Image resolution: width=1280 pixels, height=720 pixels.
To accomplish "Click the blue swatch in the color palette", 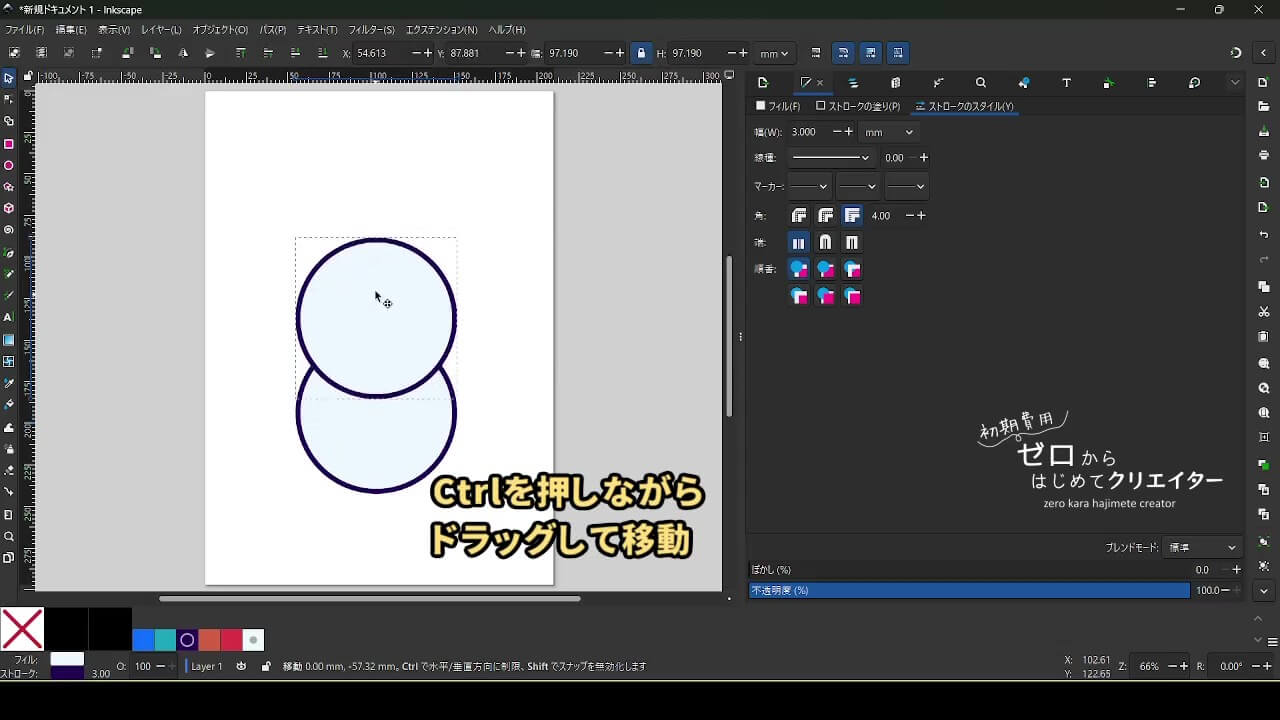I will click(143, 640).
